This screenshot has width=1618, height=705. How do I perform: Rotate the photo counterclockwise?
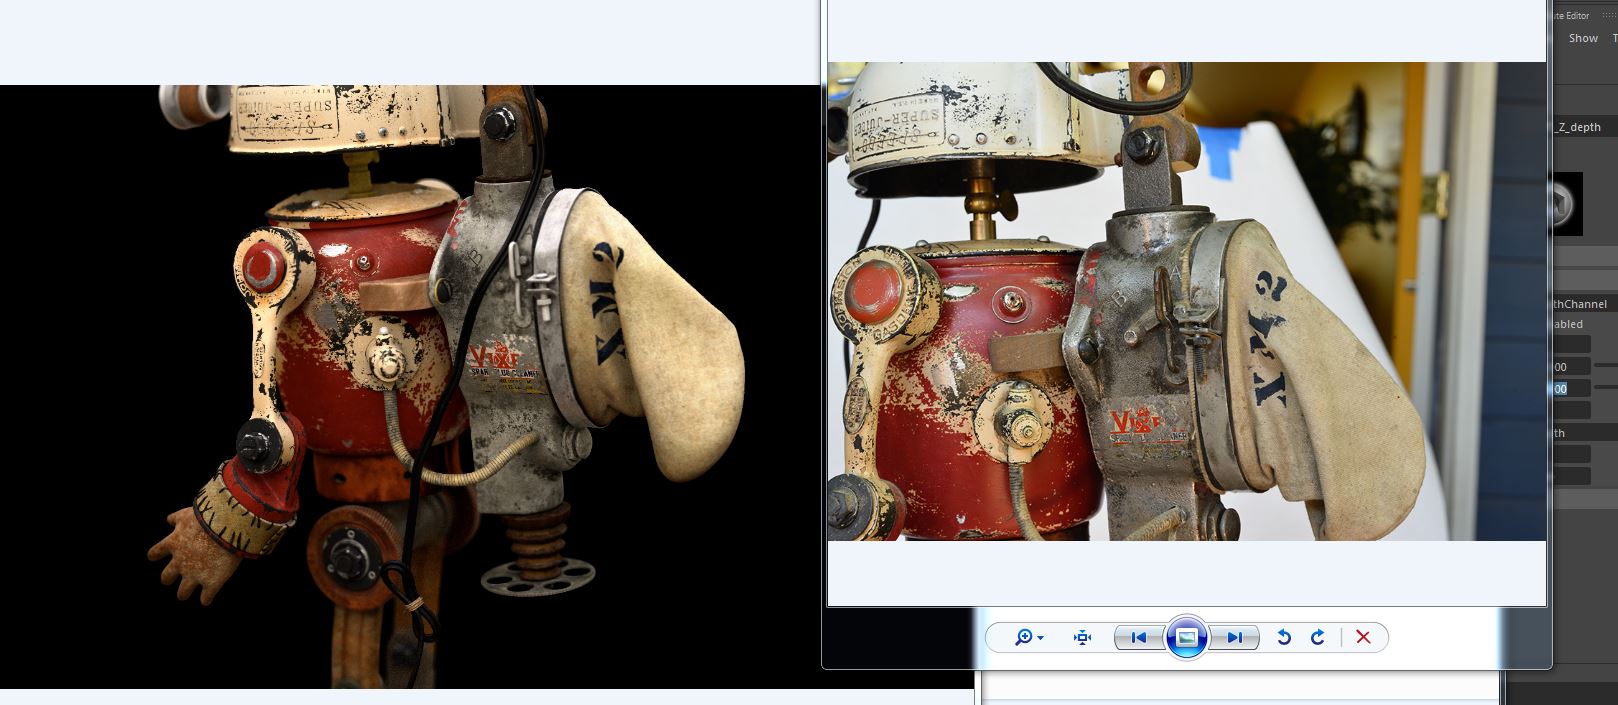[x=1284, y=637]
